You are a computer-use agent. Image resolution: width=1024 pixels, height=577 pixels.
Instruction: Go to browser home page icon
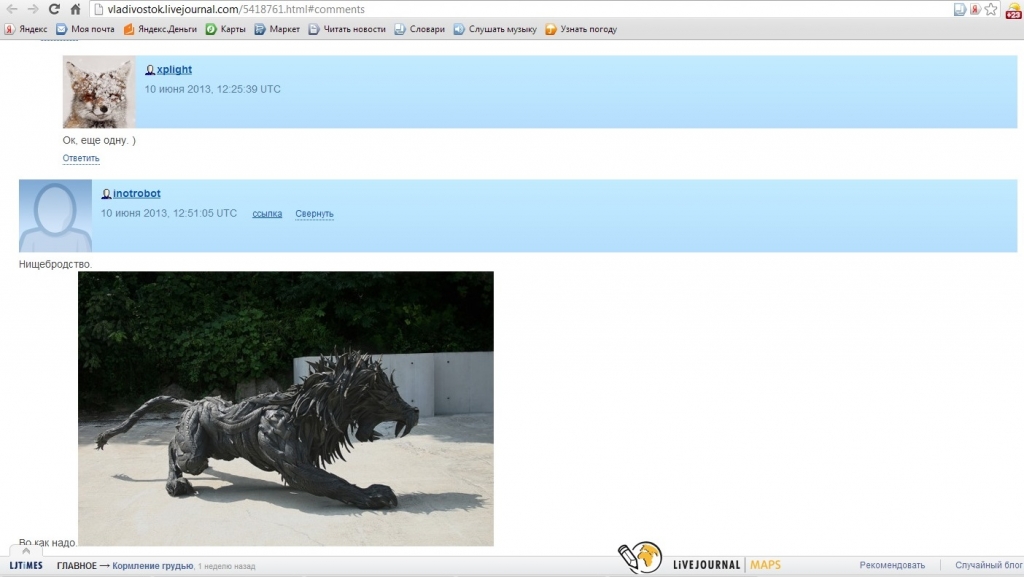coord(75,9)
